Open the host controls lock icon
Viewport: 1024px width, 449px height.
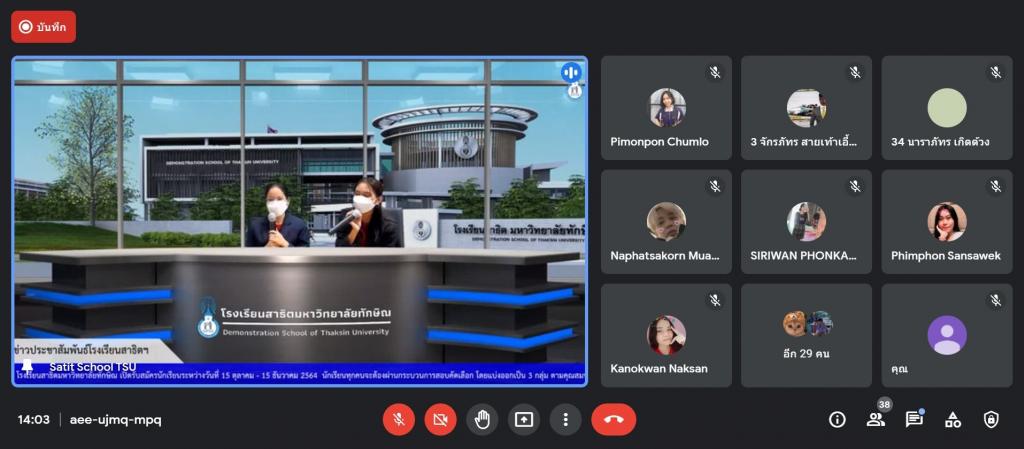[991, 420]
